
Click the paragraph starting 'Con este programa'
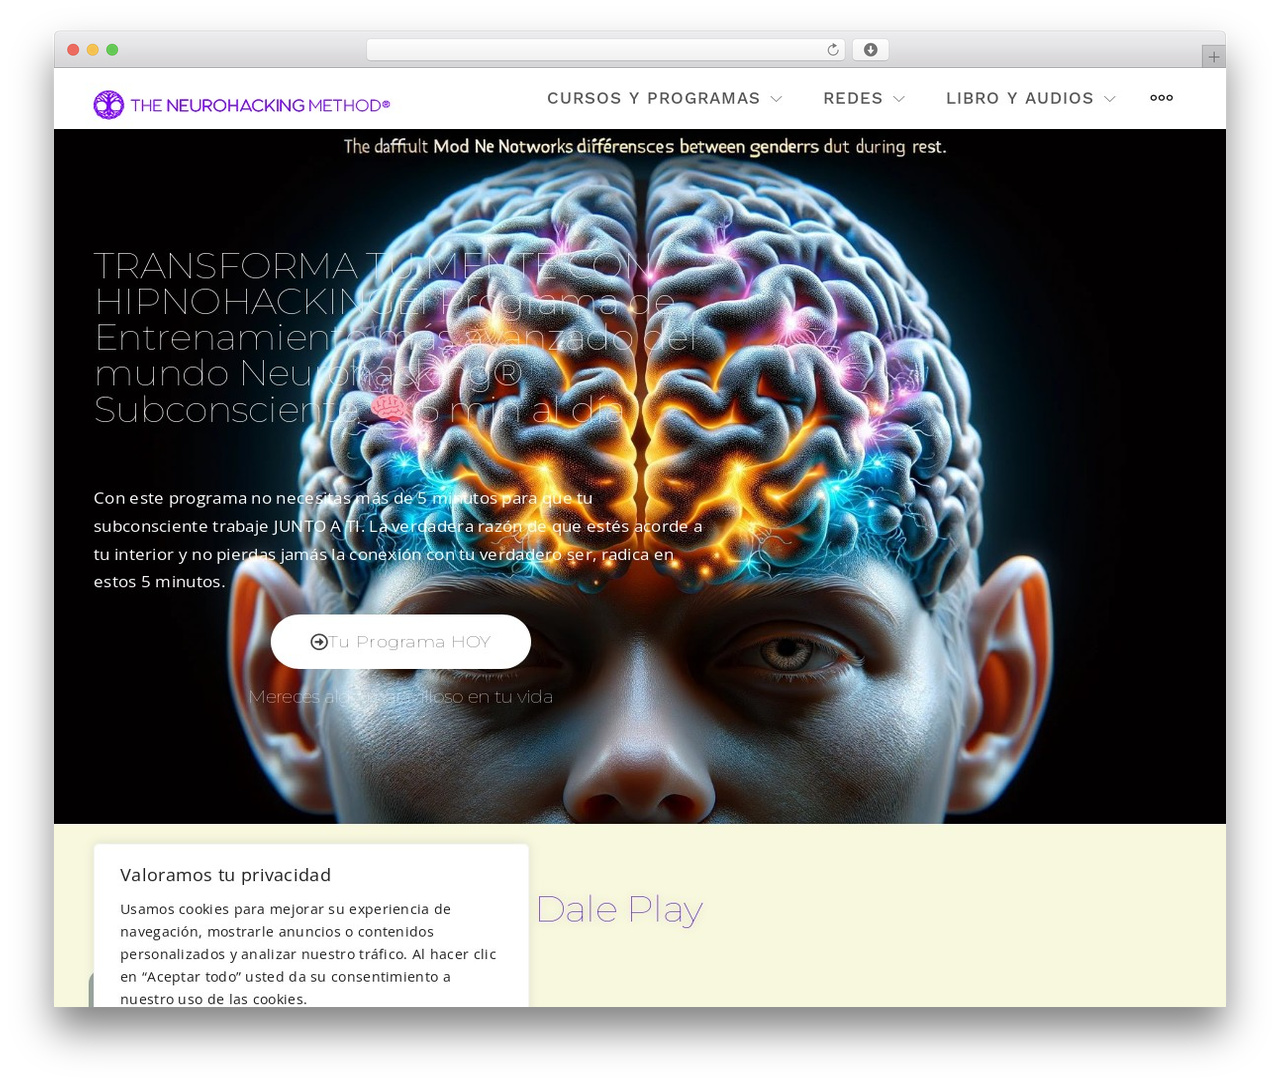tap(398, 540)
